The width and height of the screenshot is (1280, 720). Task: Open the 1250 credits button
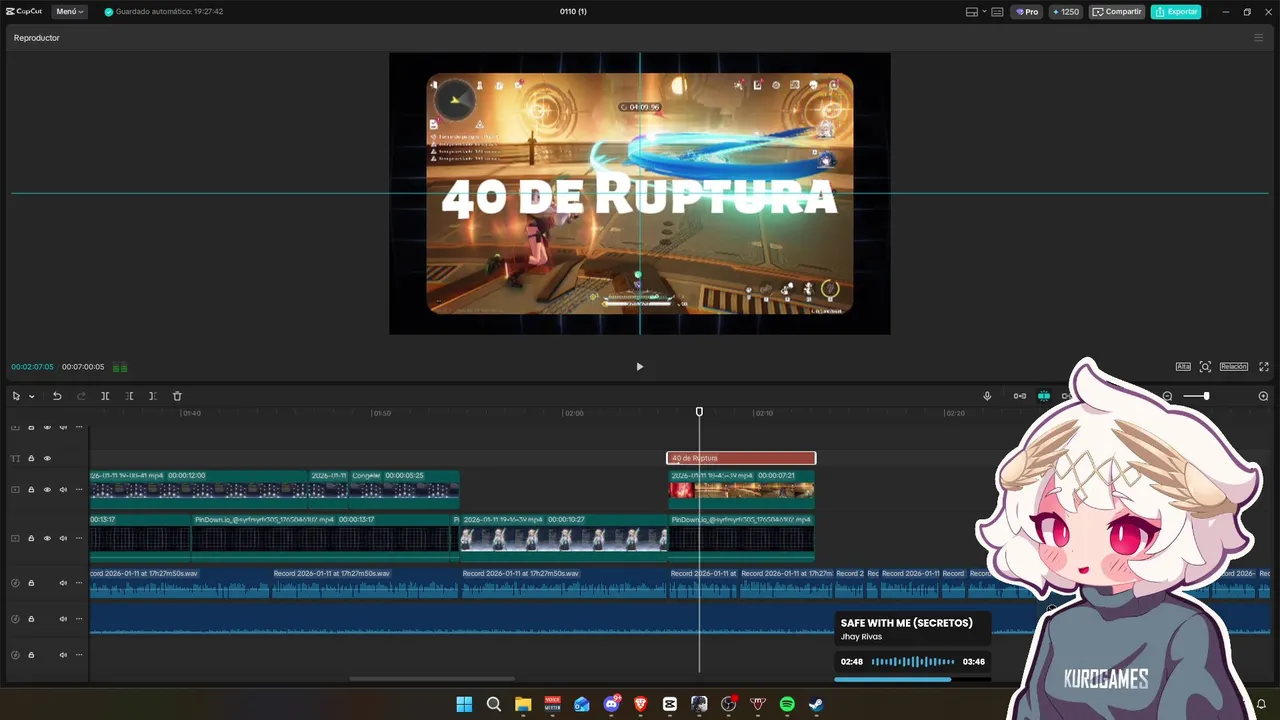[x=1065, y=12]
